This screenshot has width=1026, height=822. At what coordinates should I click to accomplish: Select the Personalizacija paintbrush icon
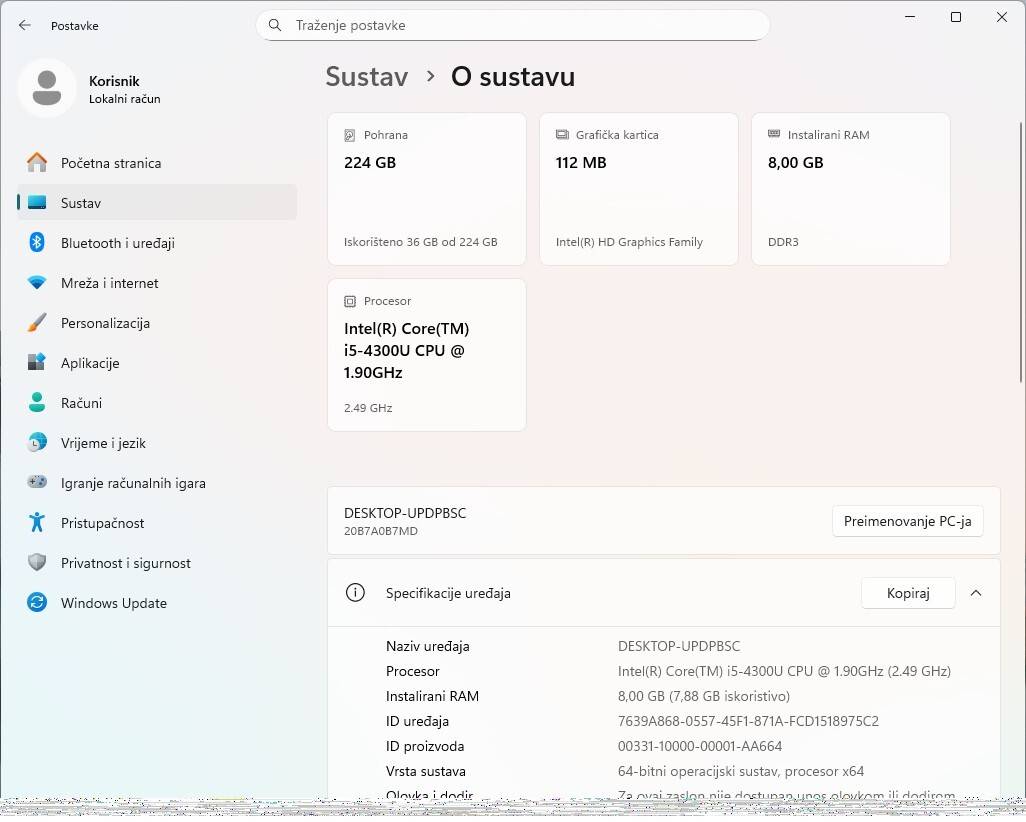click(37, 323)
